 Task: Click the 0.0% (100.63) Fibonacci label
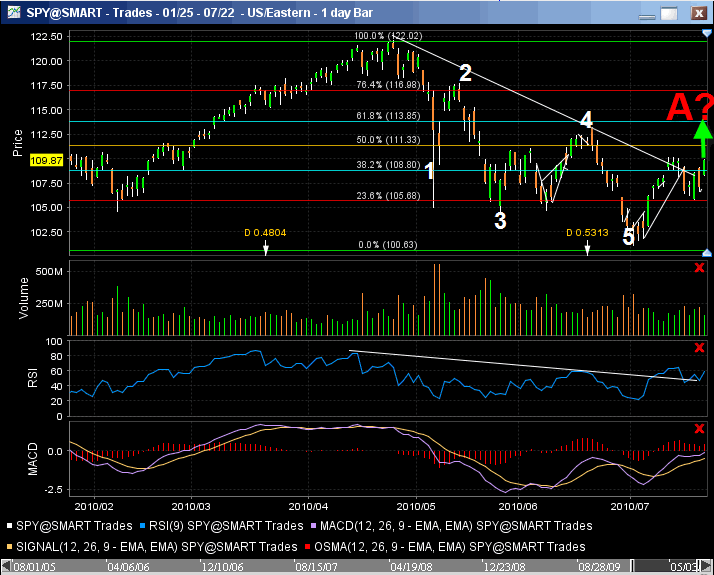pos(388,245)
